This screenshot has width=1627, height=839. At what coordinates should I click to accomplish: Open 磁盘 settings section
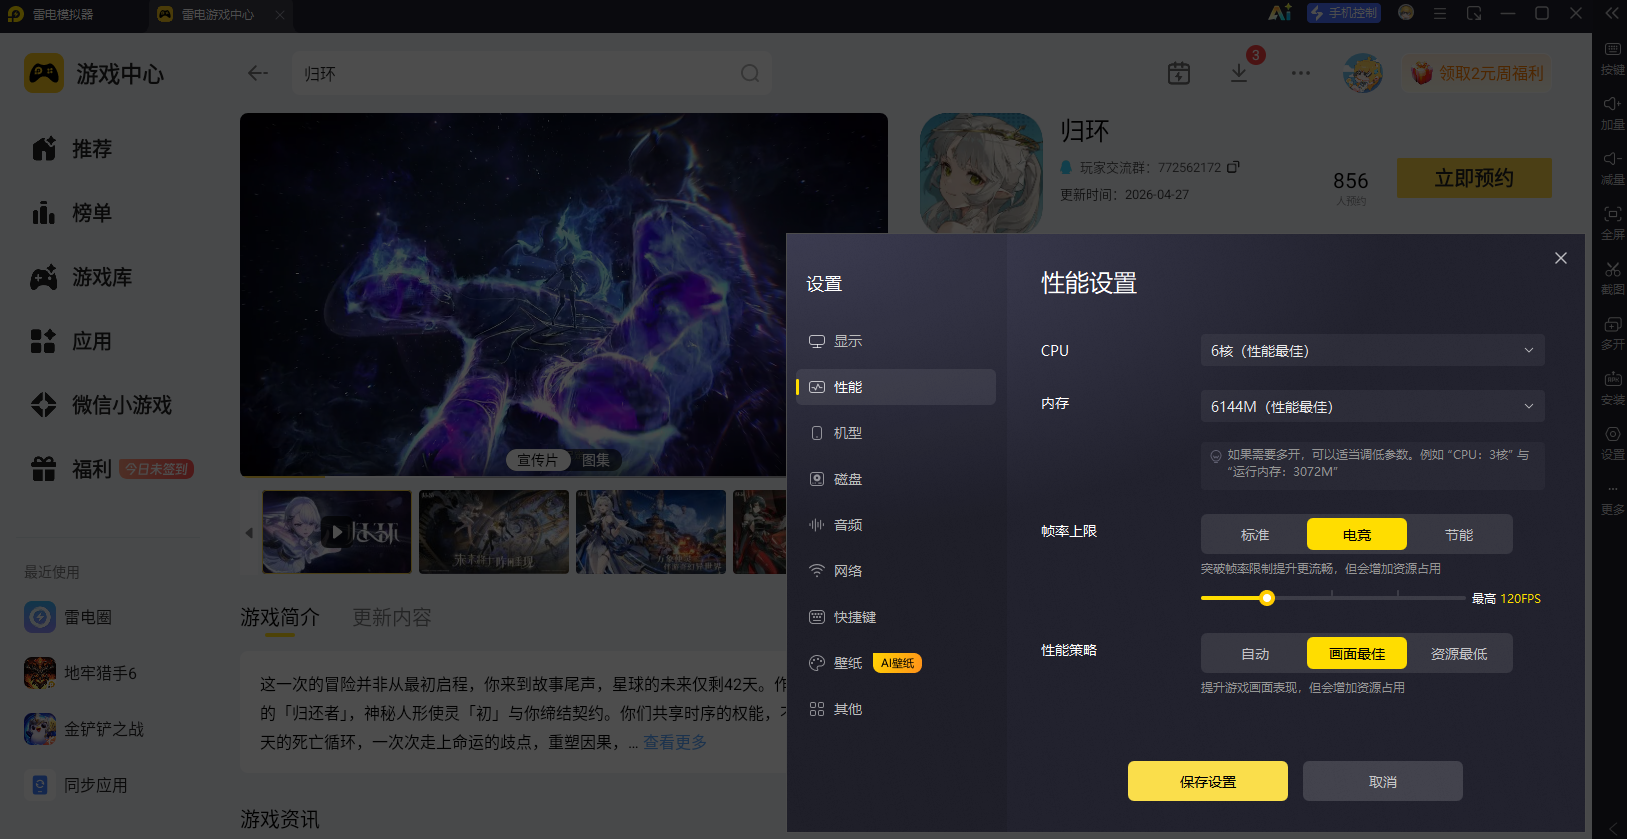[896, 479]
